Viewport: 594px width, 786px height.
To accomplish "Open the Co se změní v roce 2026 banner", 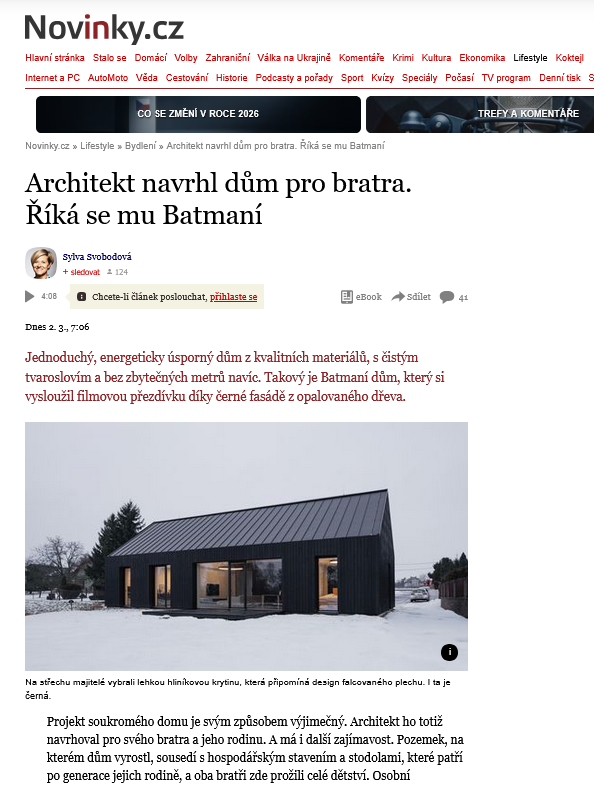I will tap(198, 114).
